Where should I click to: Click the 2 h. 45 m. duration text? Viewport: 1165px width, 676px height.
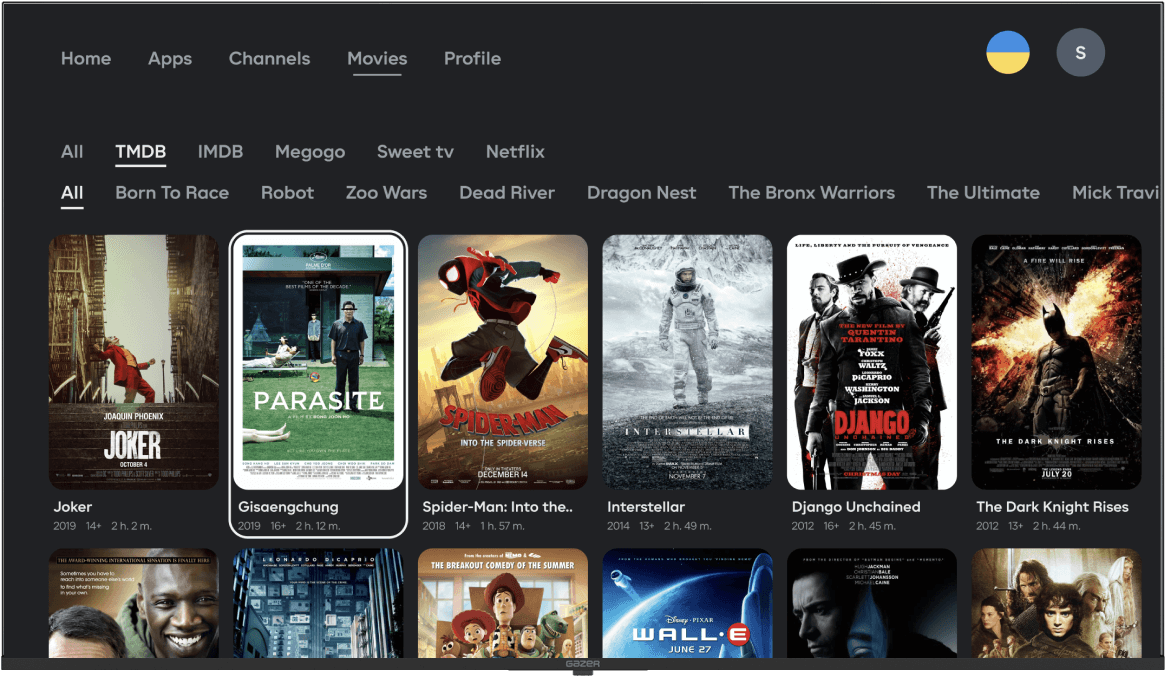pyautogui.click(x=872, y=526)
